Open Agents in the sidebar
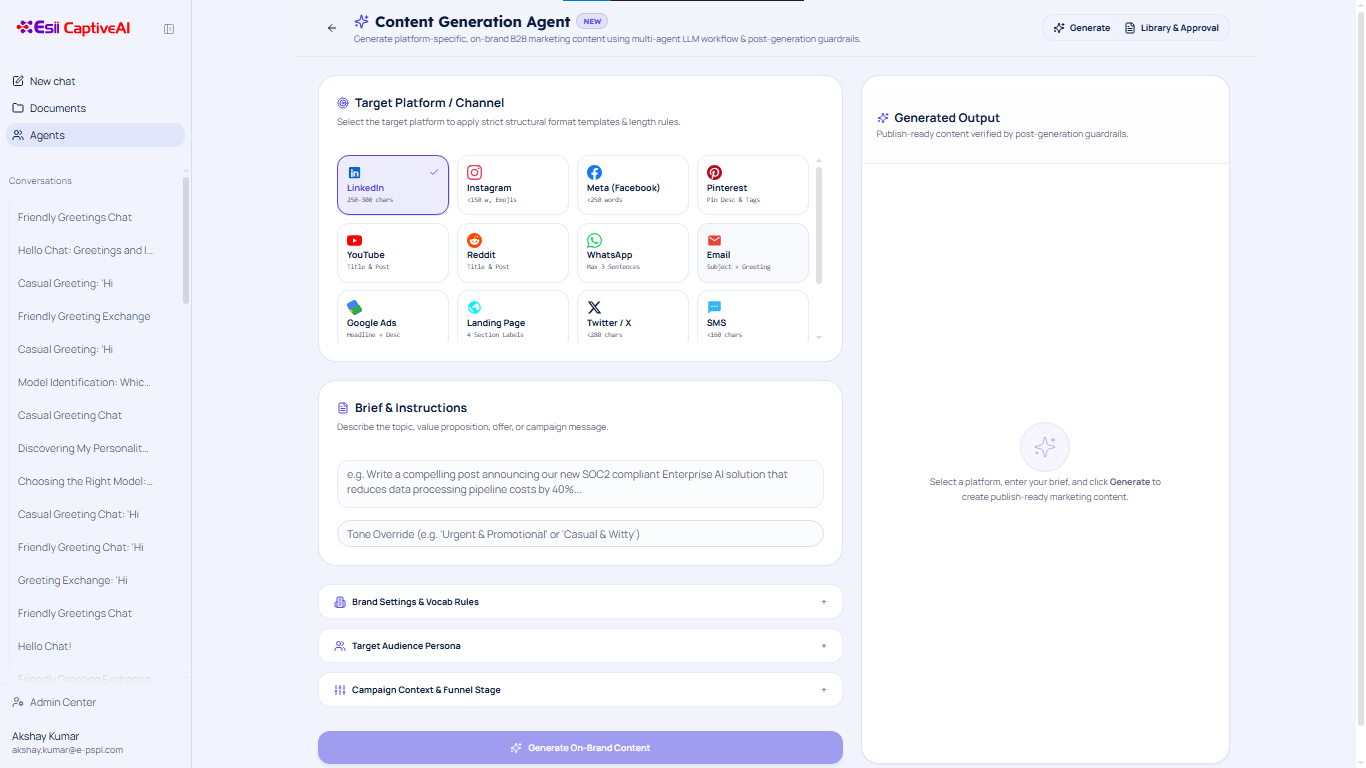 tap(95, 135)
